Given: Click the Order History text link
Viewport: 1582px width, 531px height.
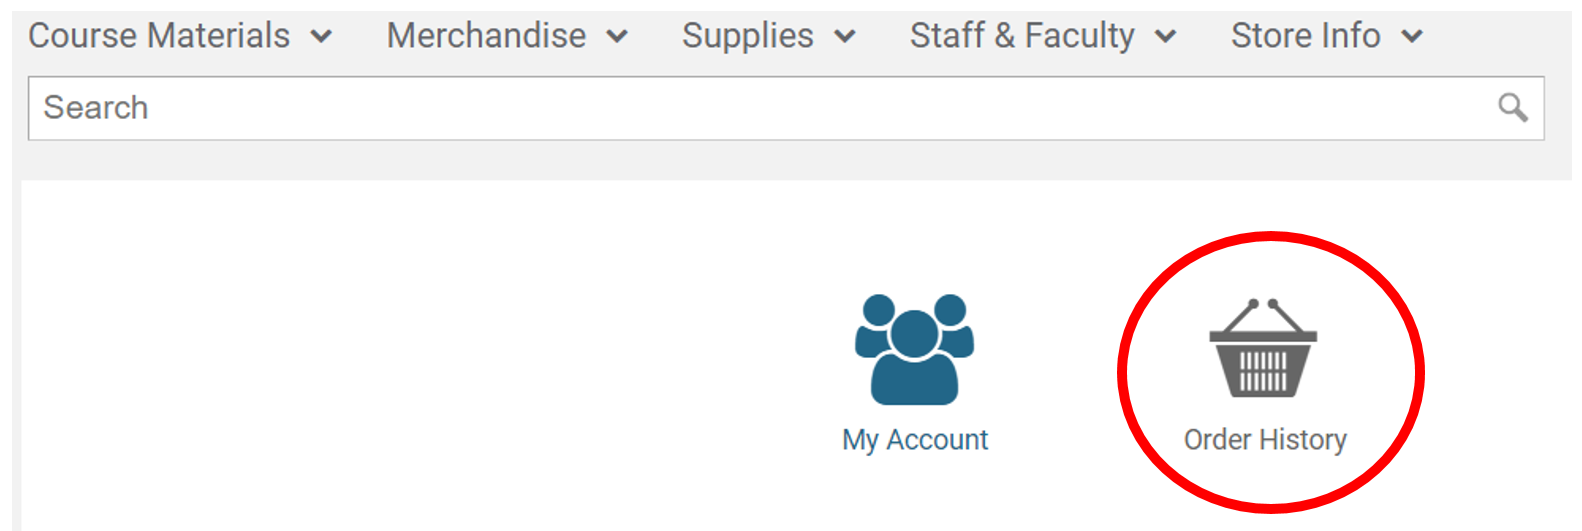Looking at the screenshot, I should (1265, 440).
